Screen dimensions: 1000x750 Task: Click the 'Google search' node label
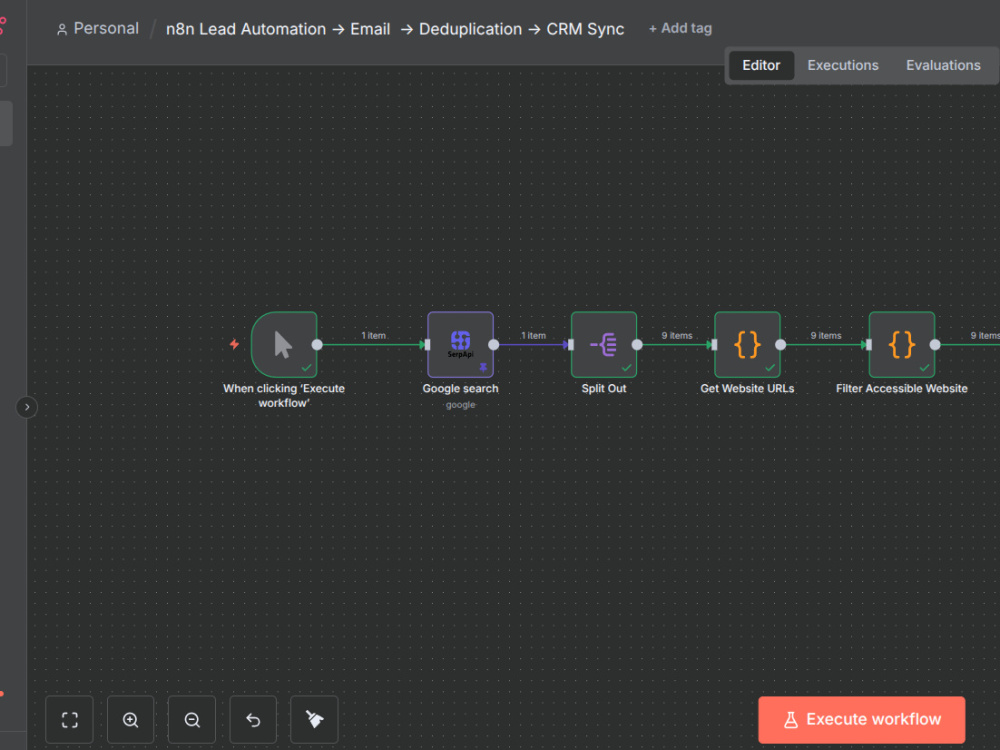pos(460,388)
